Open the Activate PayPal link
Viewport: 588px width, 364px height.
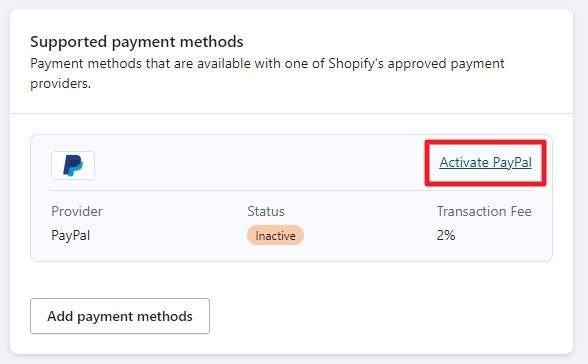(485, 162)
